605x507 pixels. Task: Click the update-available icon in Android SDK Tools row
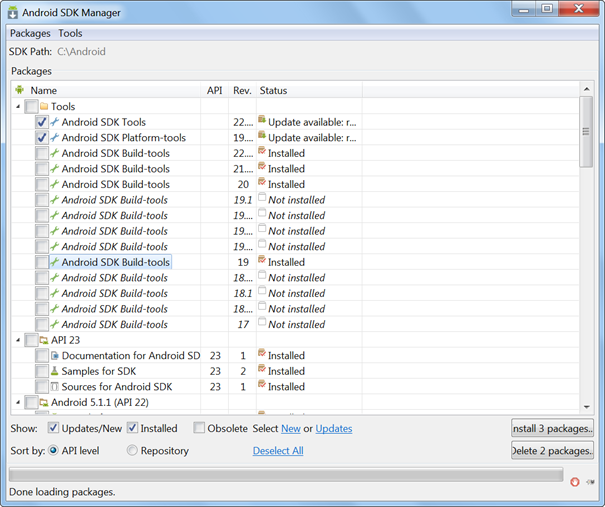pos(262,120)
